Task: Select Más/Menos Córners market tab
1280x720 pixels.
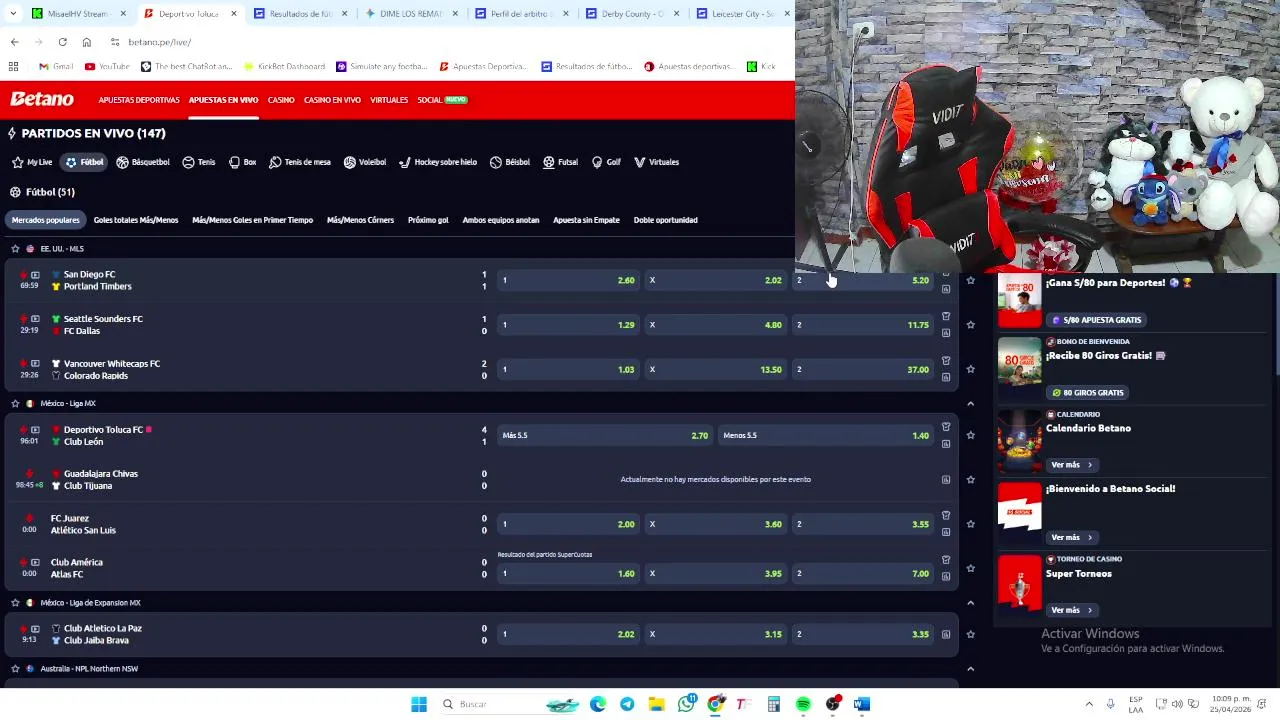Action: click(x=360, y=220)
